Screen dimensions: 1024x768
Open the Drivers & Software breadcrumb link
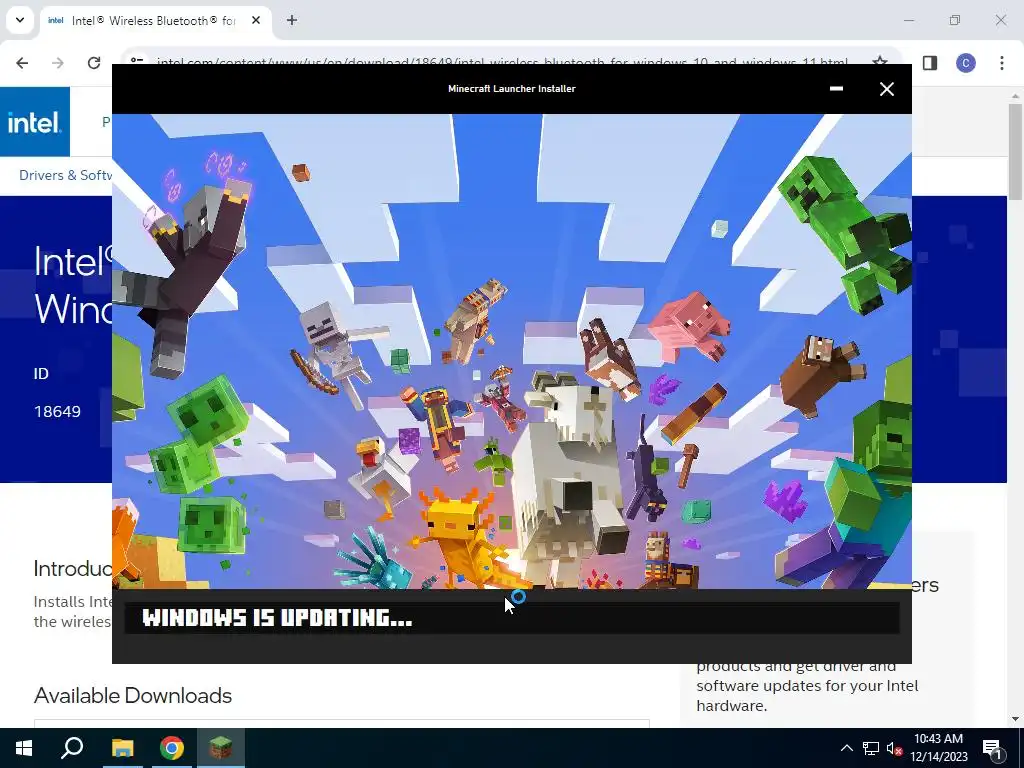click(65, 175)
